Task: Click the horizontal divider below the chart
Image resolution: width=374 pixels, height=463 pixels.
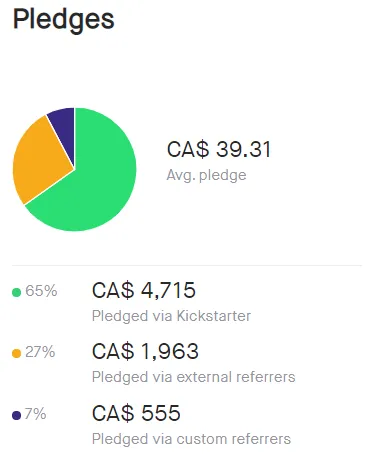Action: click(187, 266)
